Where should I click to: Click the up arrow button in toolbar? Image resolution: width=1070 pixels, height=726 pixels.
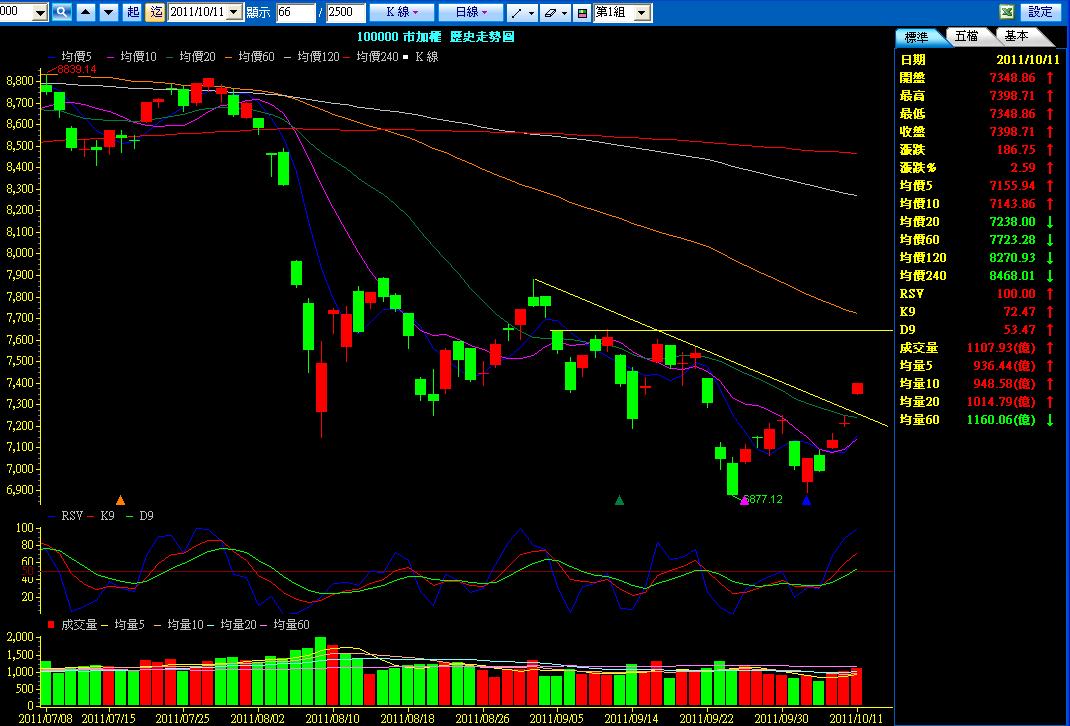coord(86,12)
